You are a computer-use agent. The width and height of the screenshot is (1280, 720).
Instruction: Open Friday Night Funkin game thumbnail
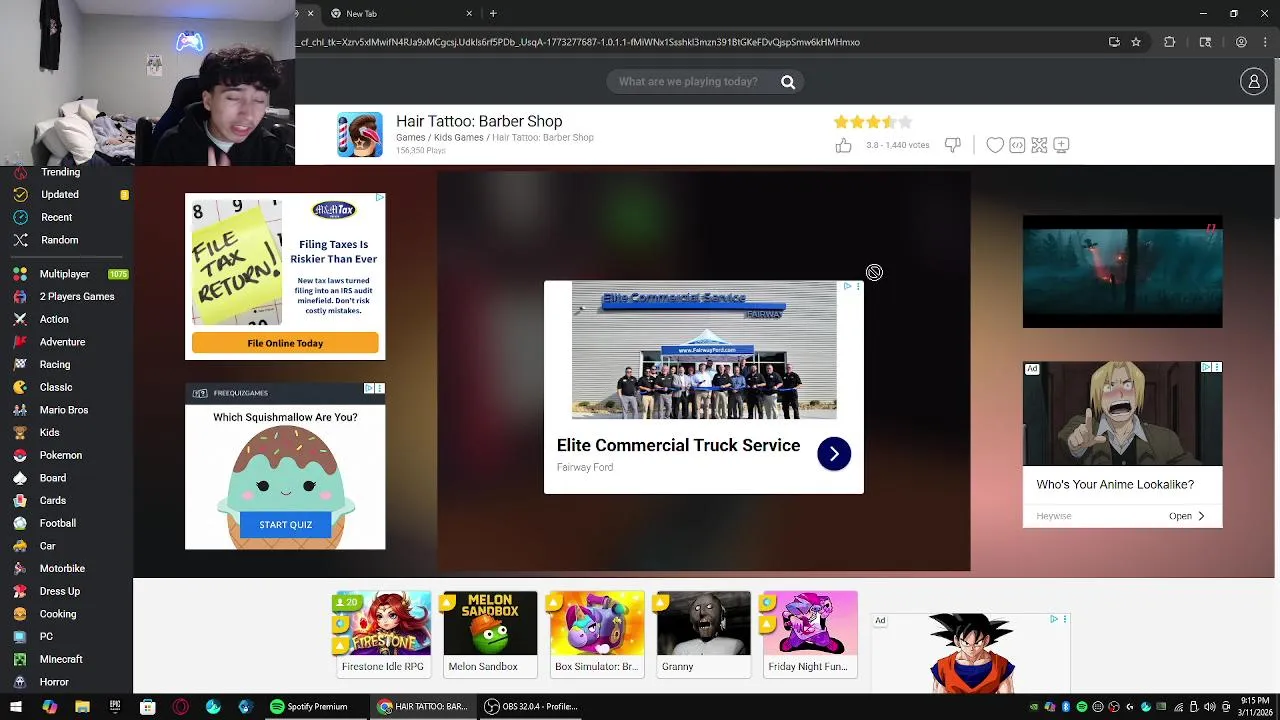click(x=810, y=634)
